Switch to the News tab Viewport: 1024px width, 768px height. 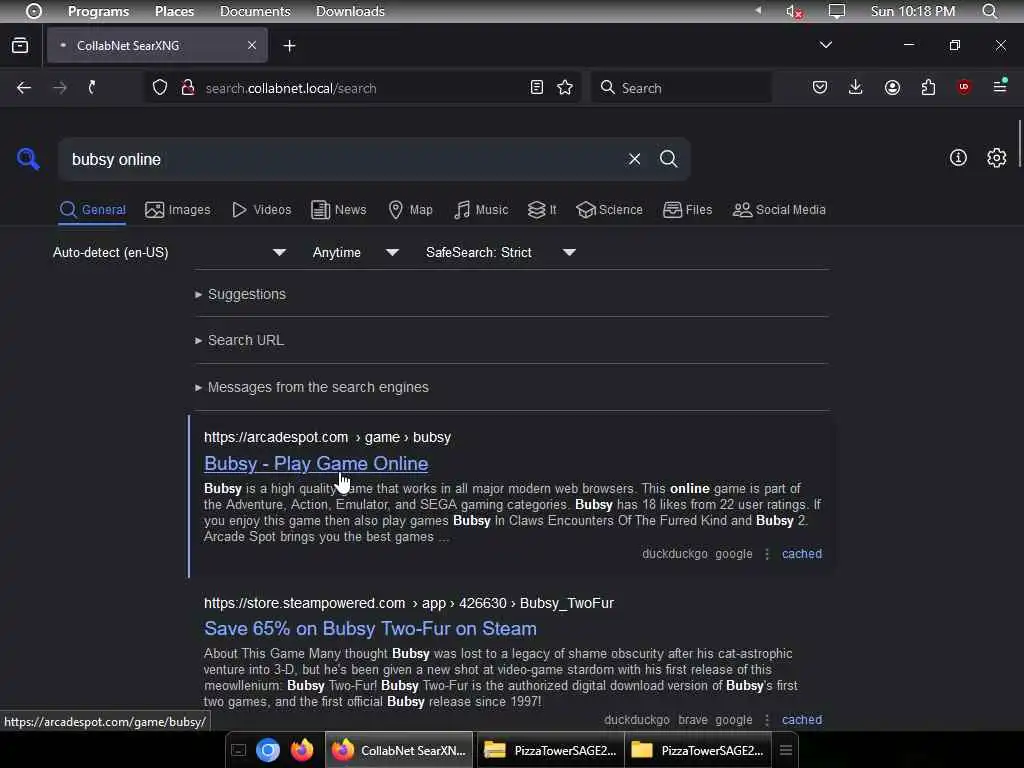tap(338, 210)
